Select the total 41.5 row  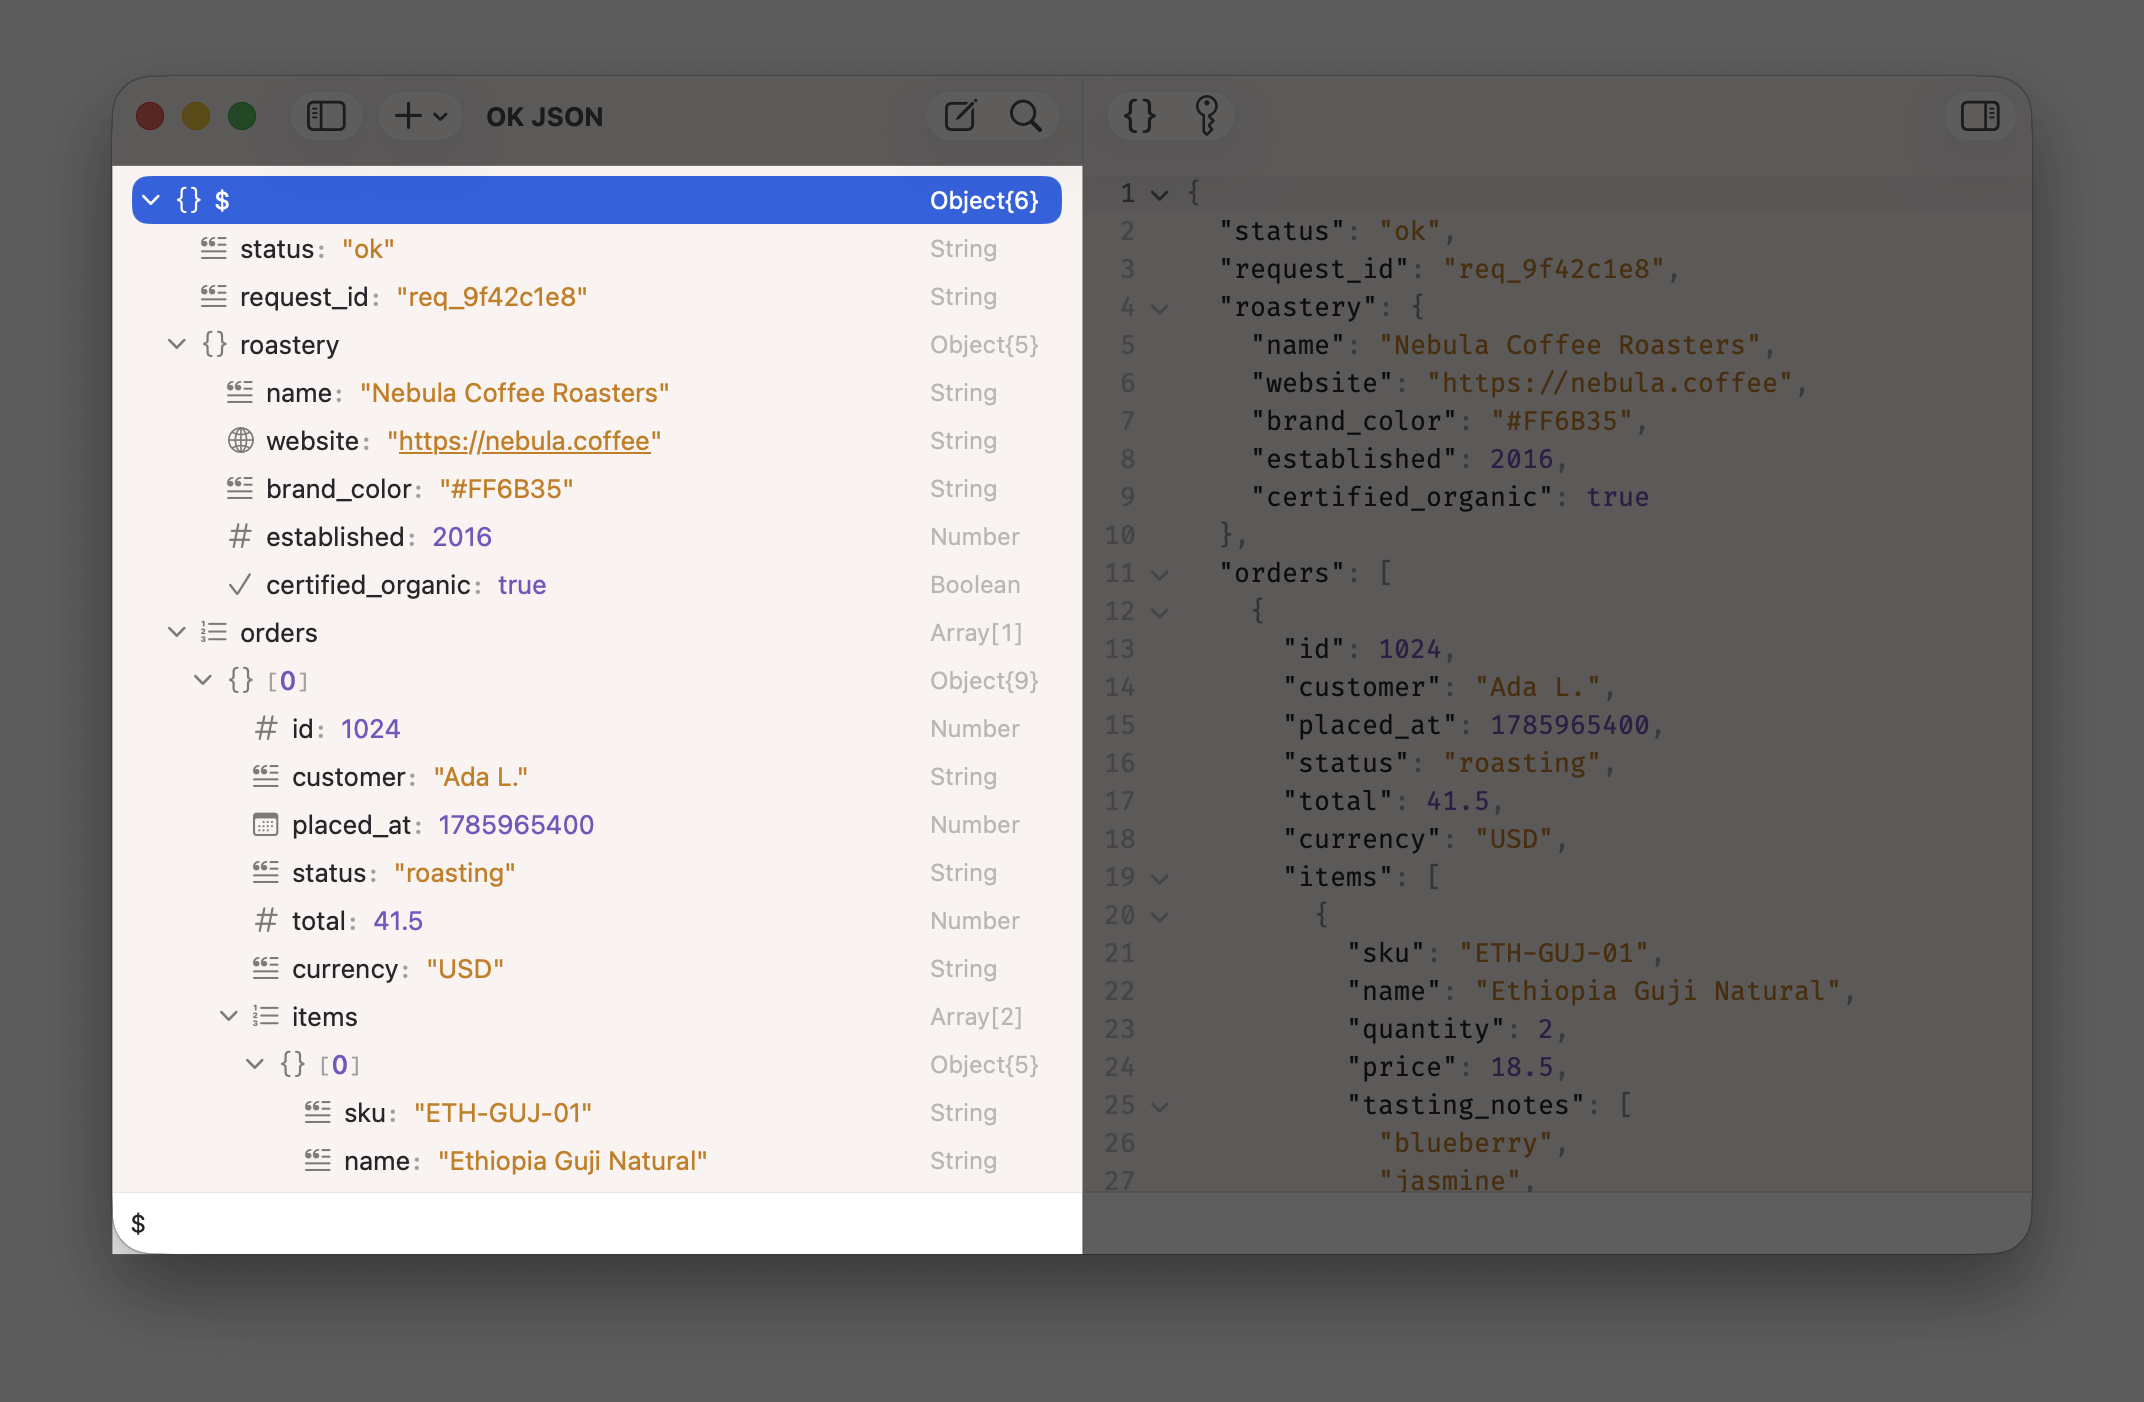597,920
